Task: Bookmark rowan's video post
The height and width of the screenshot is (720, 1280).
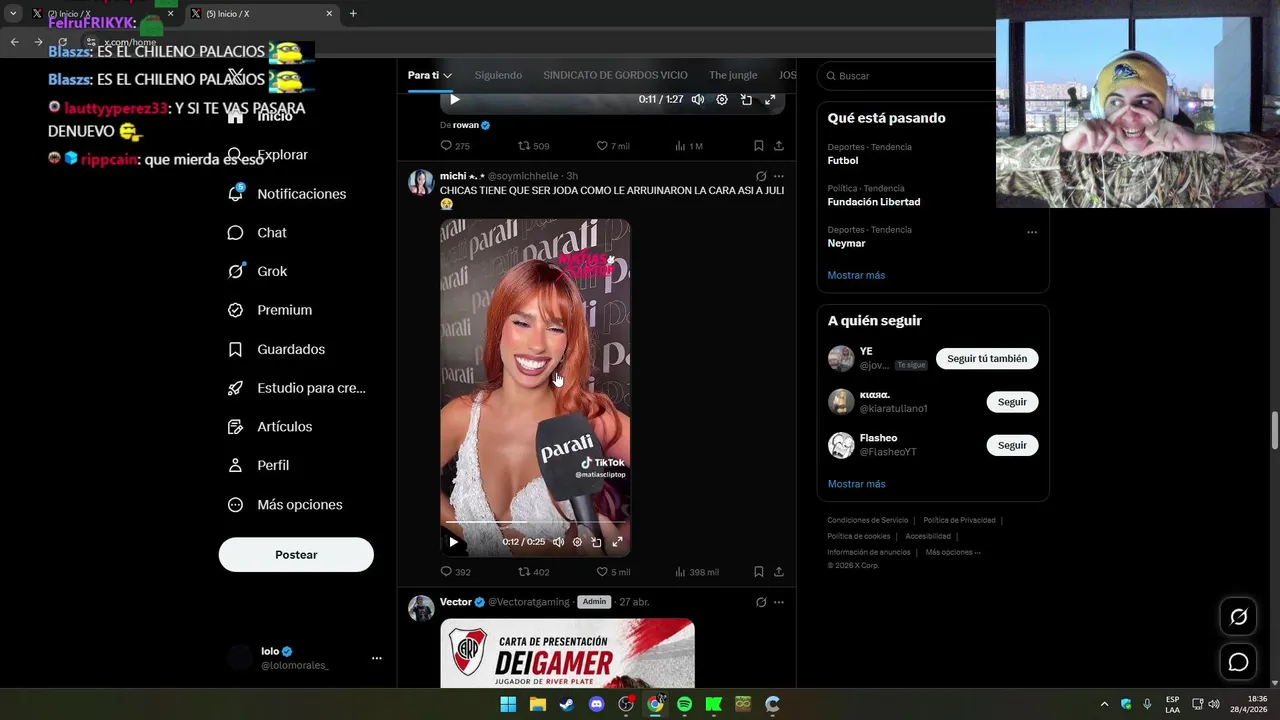Action: click(x=759, y=146)
